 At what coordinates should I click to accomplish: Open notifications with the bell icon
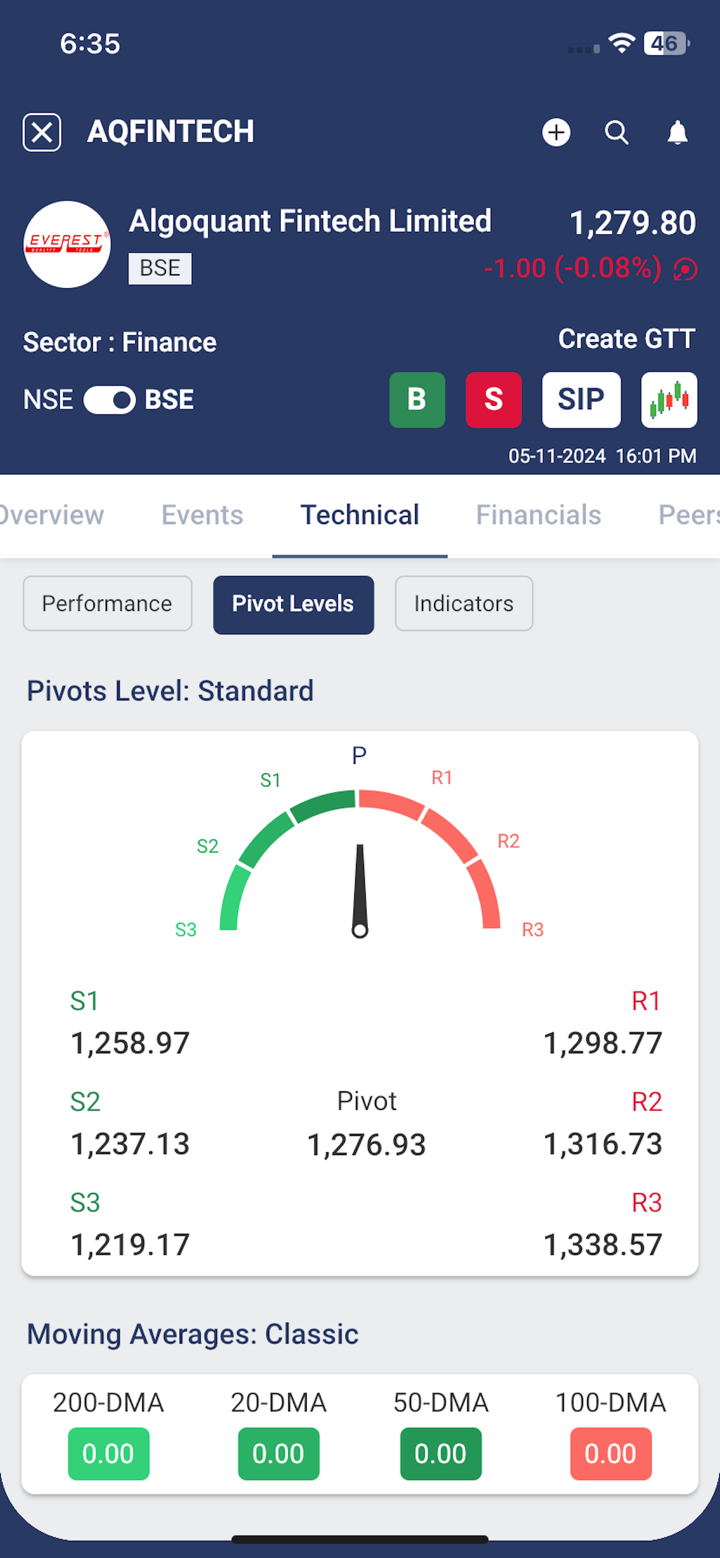pos(677,132)
